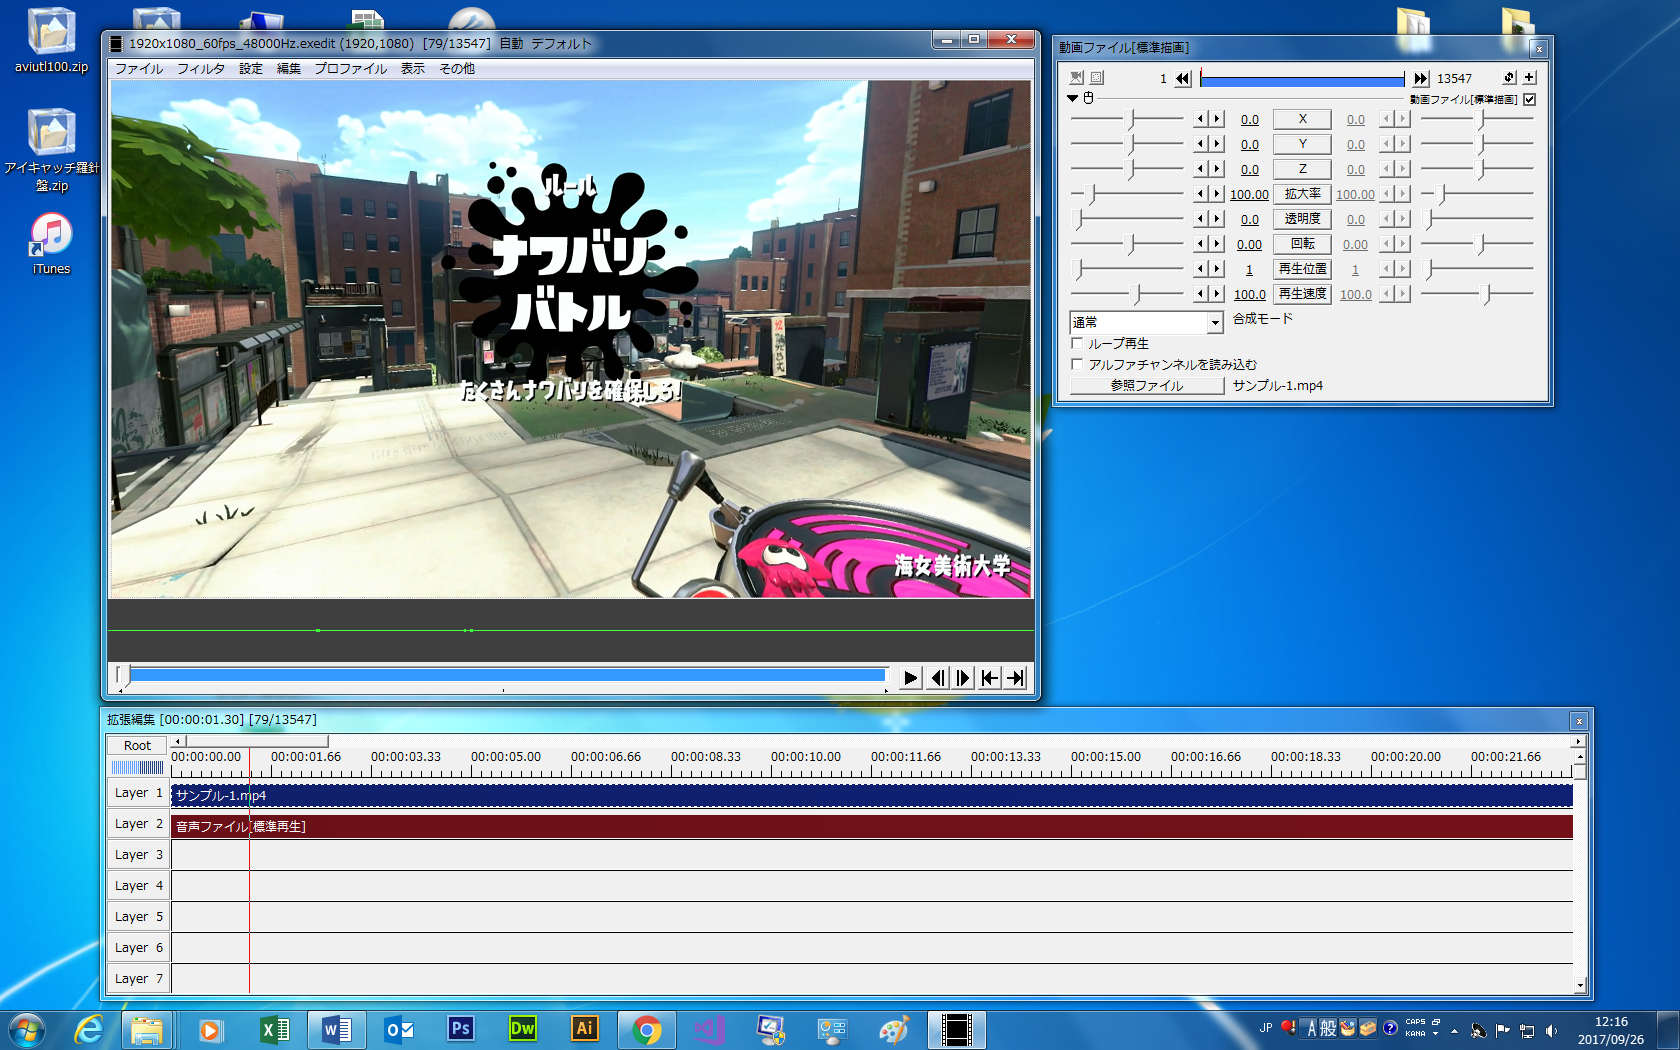Increase 回転 value with its right arrow stepper
This screenshot has height=1050, width=1680.
coord(1217,244)
